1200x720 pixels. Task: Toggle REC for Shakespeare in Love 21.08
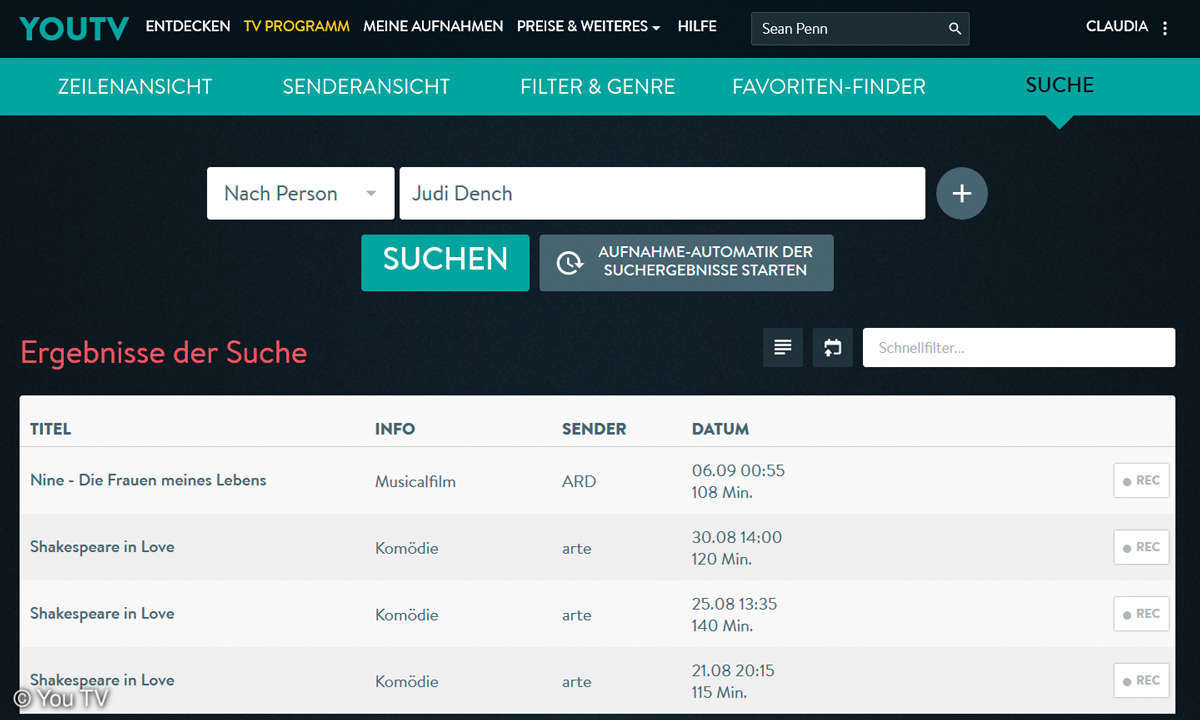click(1141, 681)
